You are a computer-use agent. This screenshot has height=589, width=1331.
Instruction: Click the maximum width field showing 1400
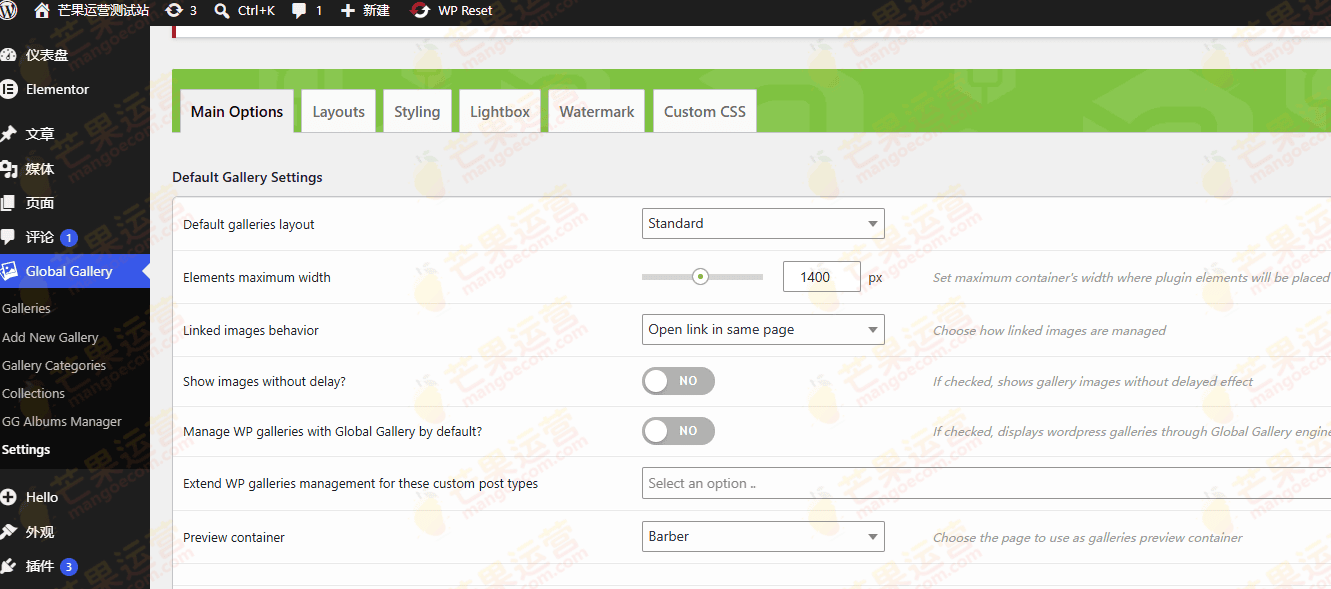[x=822, y=276]
